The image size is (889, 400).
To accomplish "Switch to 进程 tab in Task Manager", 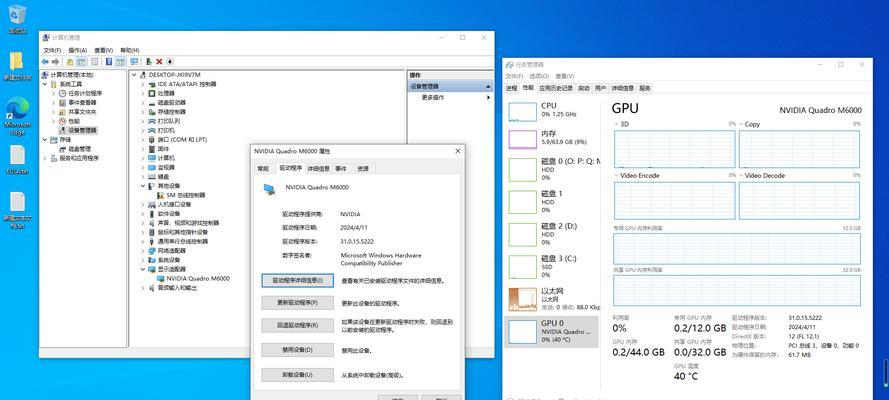I will (512, 88).
